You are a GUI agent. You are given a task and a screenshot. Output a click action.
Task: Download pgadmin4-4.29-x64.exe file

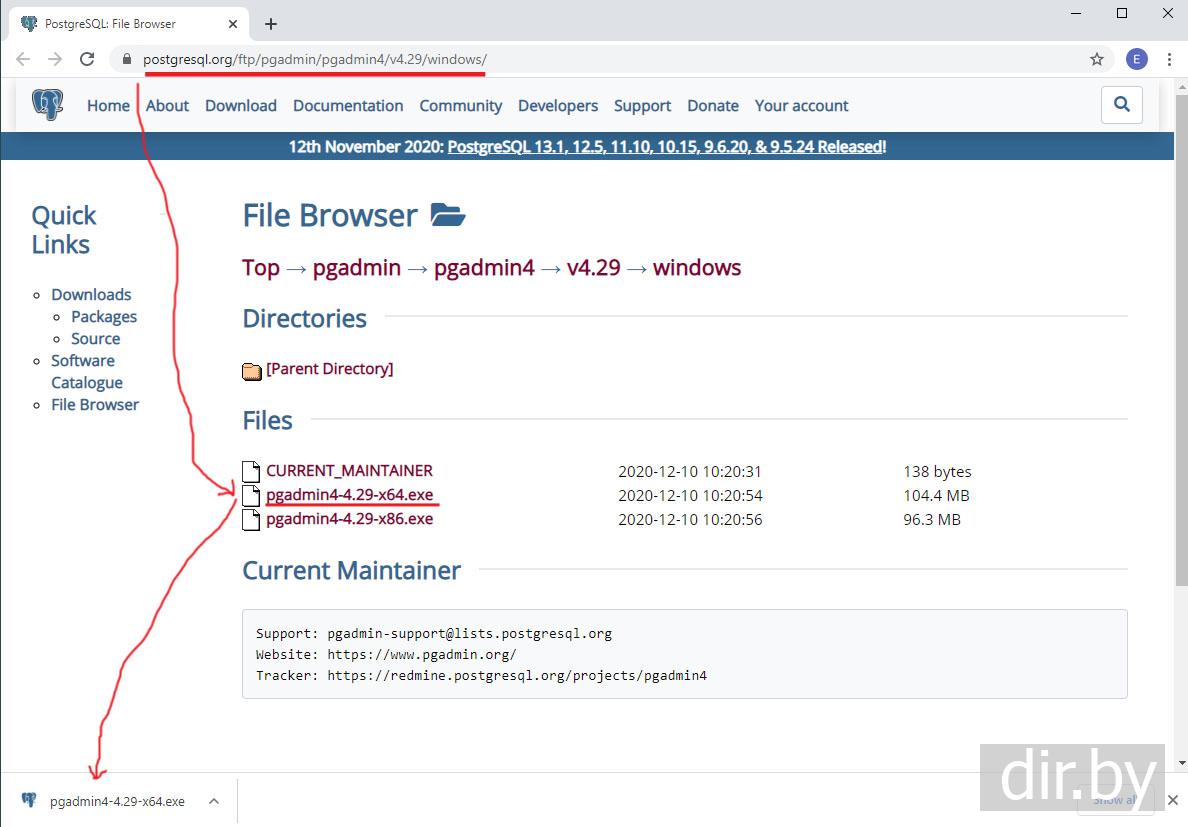coord(349,495)
